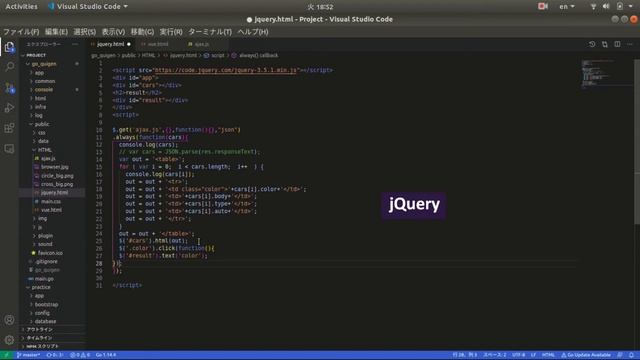Click the ajax.js file icon in explorer
The width and height of the screenshot is (640, 360).
37,158
